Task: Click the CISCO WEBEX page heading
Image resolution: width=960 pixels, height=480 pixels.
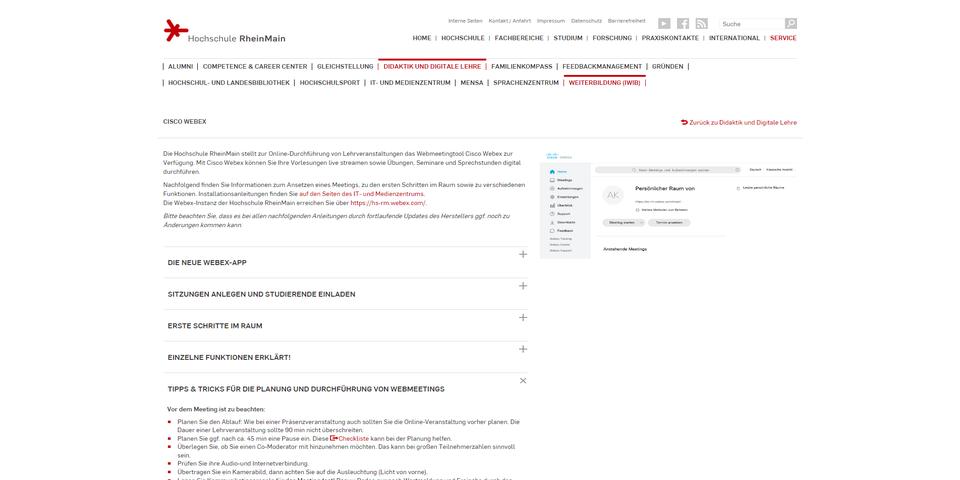Action: coord(185,122)
